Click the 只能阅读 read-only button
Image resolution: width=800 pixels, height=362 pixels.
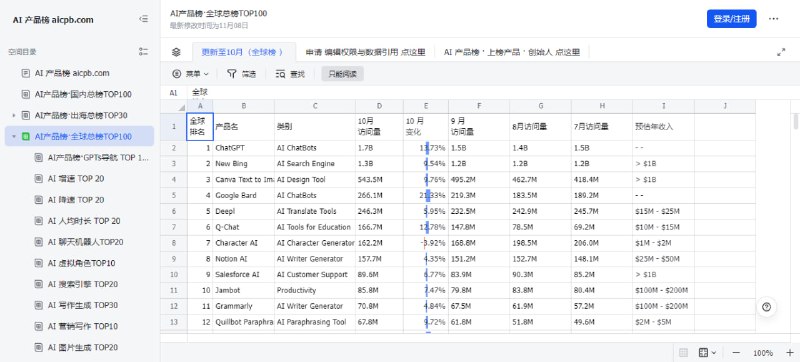(342, 74)
